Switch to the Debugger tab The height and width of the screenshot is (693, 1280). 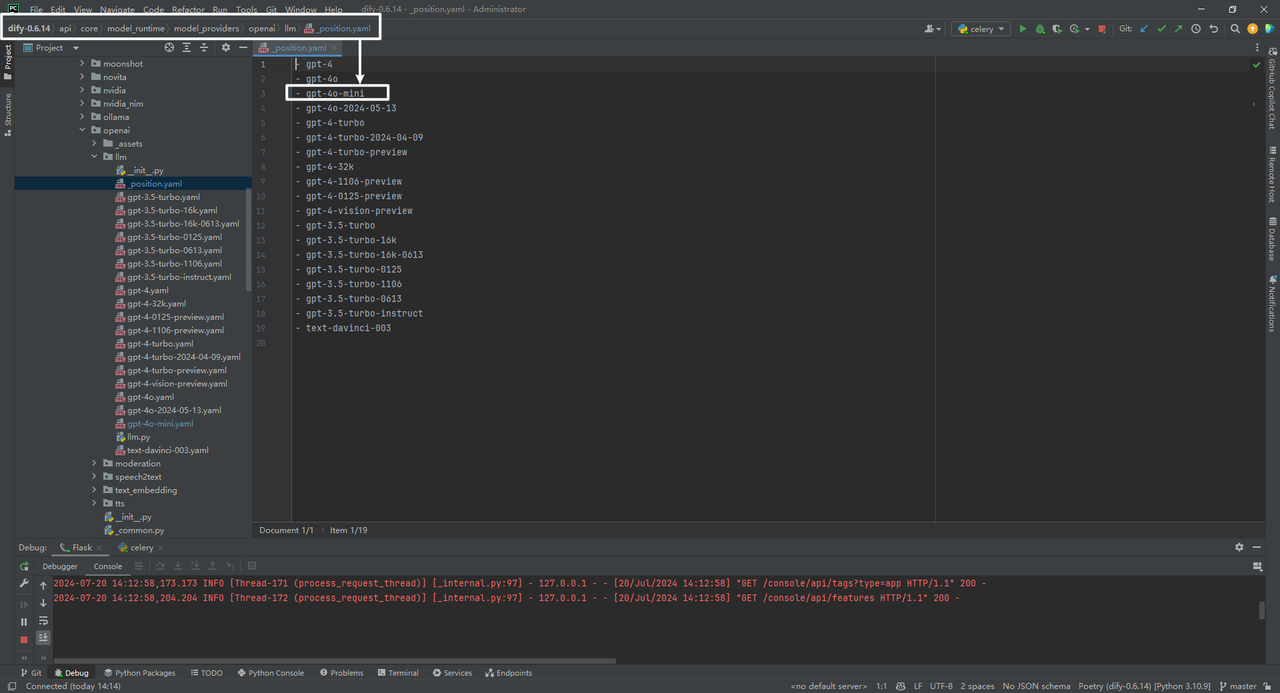point(60,566)
